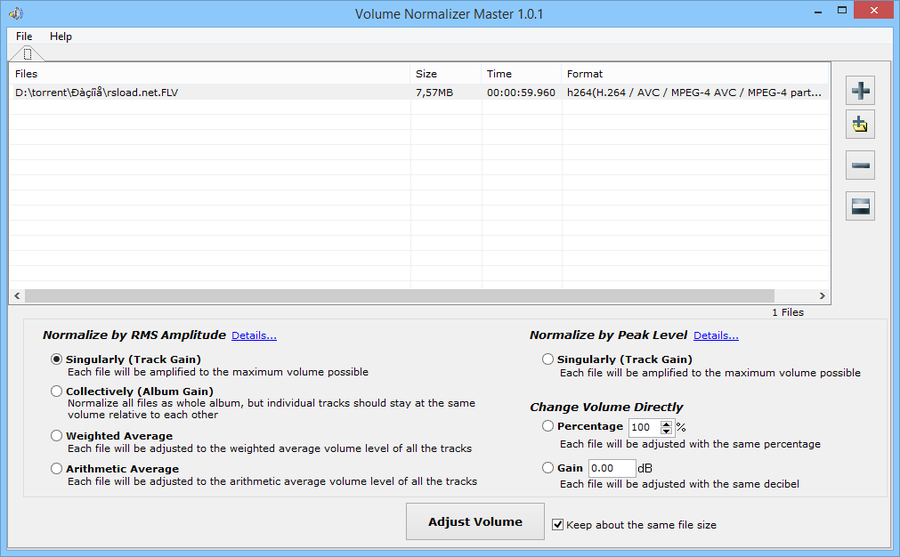Click the add folder icon
Screen dimensions: 900x557
point(860,125)
